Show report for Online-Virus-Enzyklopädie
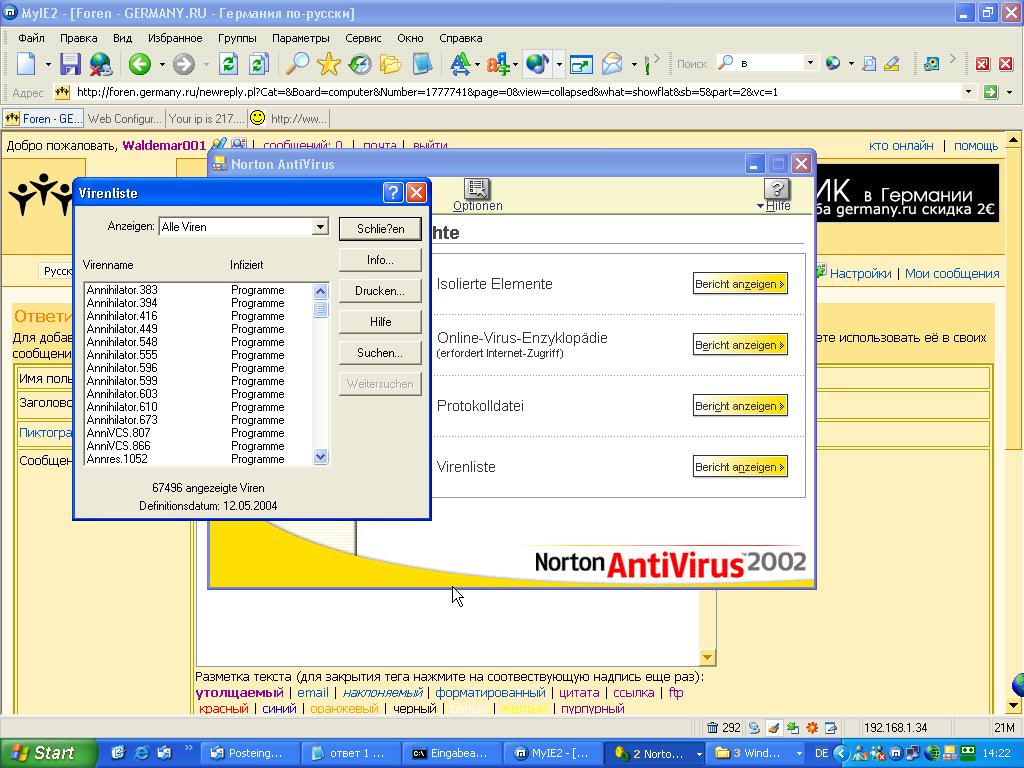The height and width of the screenshot is (768, 1024). pos(740,345)
